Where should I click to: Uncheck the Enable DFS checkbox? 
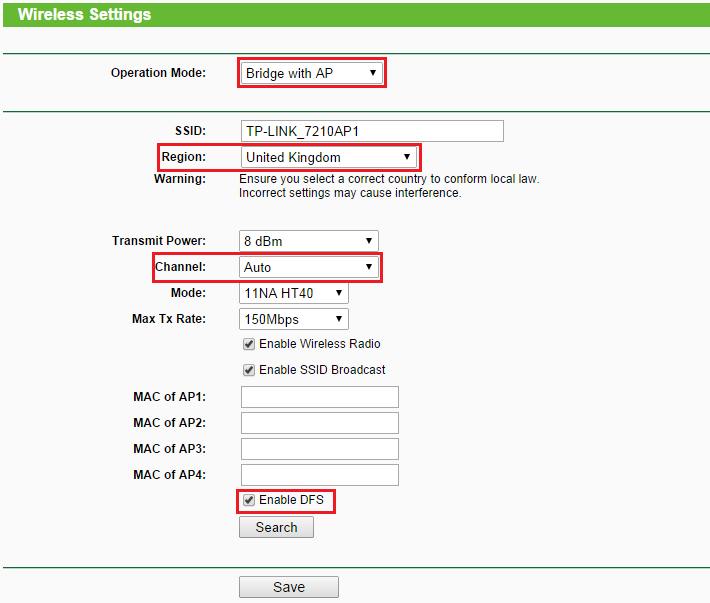(x=249, y=500)
